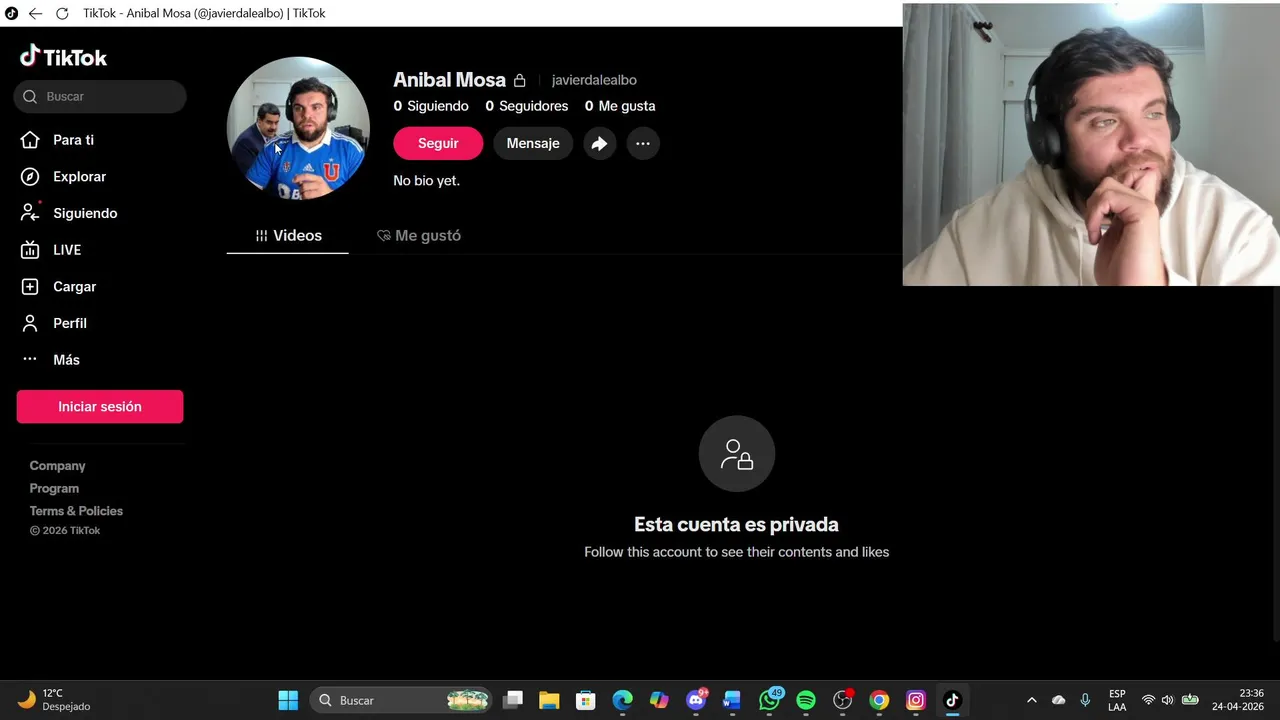Click the private account lock-person icon
This screenshot has width=1280, height=720.
737,454
